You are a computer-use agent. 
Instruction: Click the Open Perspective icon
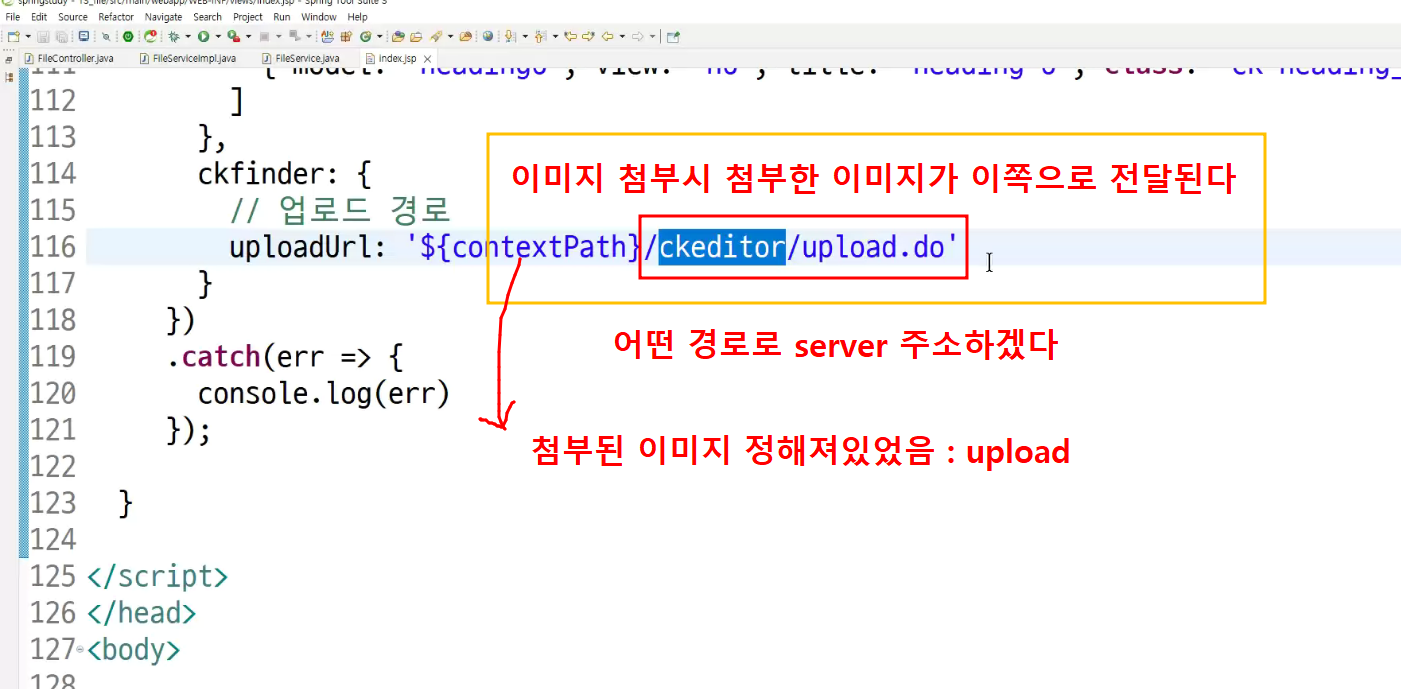(673, 36)
